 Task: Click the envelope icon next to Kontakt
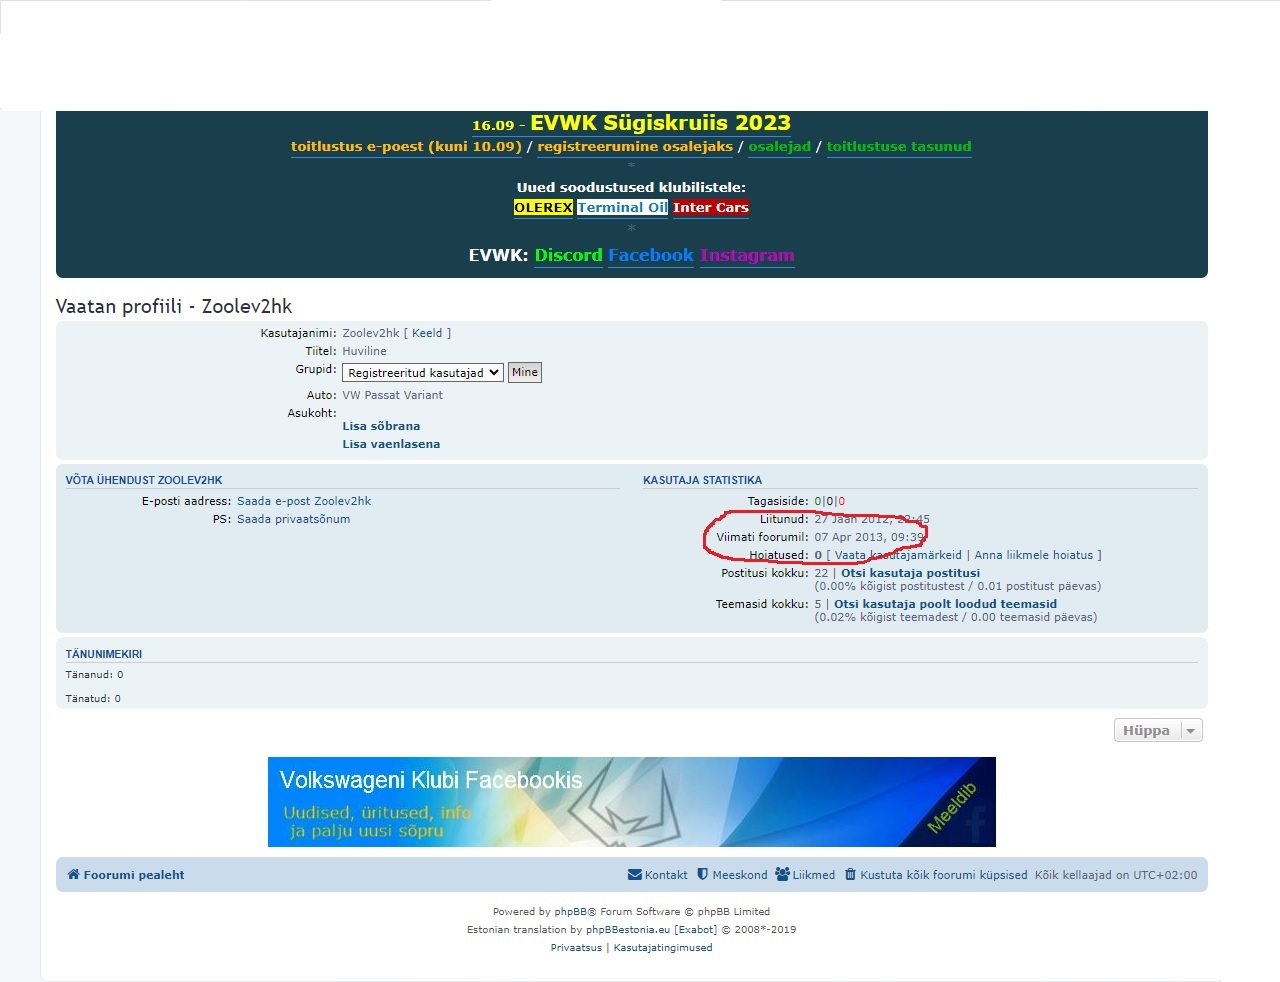click(x=634, y=875)
